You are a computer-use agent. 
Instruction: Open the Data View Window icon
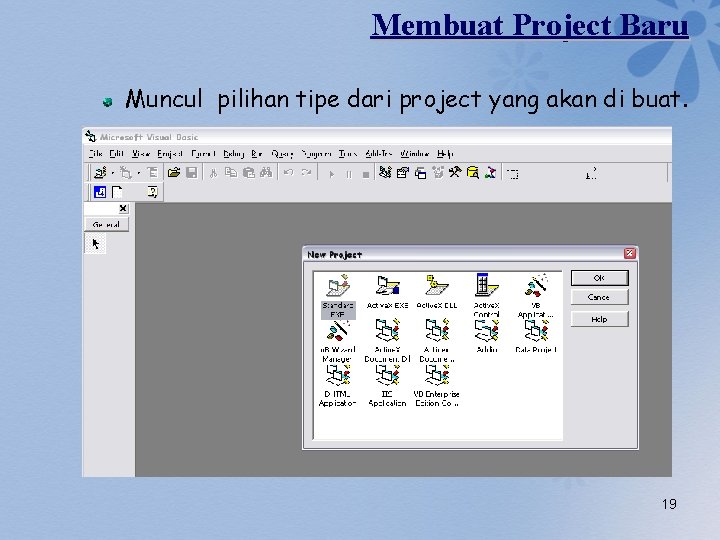[x=472, y=173]
